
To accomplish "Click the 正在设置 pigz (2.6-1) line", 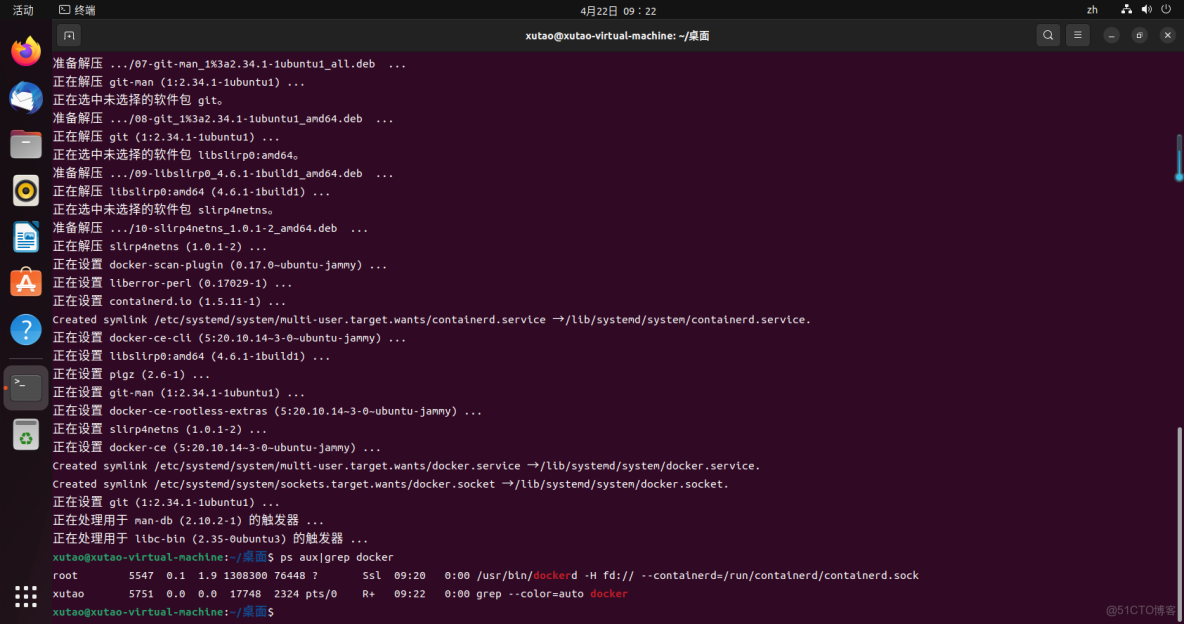I will coord(131,375).
